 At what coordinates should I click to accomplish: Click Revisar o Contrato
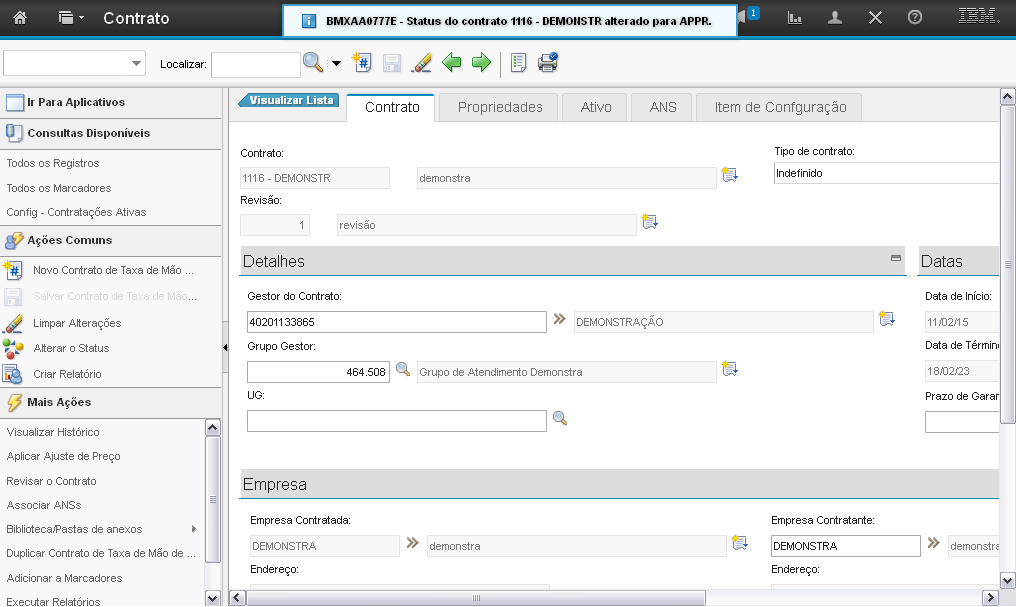tap(51, 481)
